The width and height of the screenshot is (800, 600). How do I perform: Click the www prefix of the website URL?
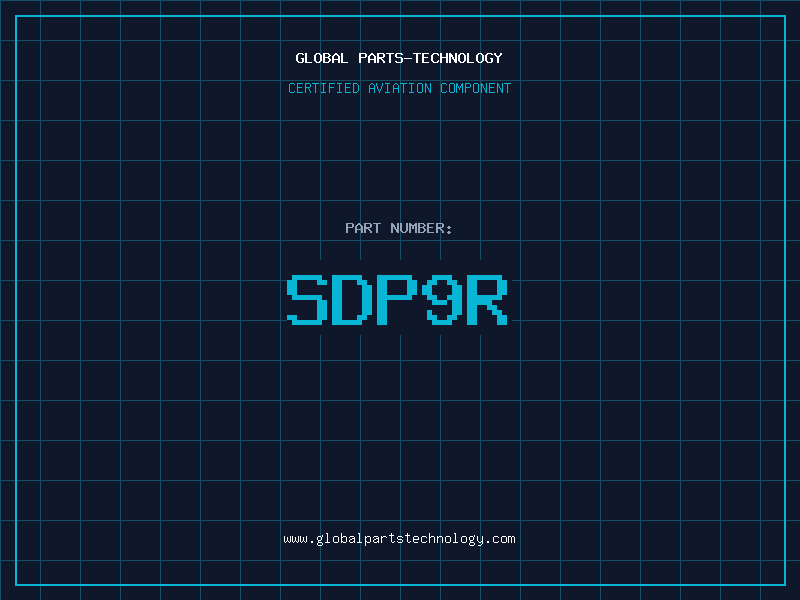point(295,538)
